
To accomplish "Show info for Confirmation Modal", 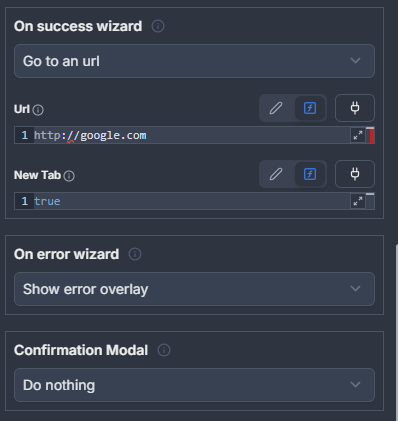I will point(164,350).
